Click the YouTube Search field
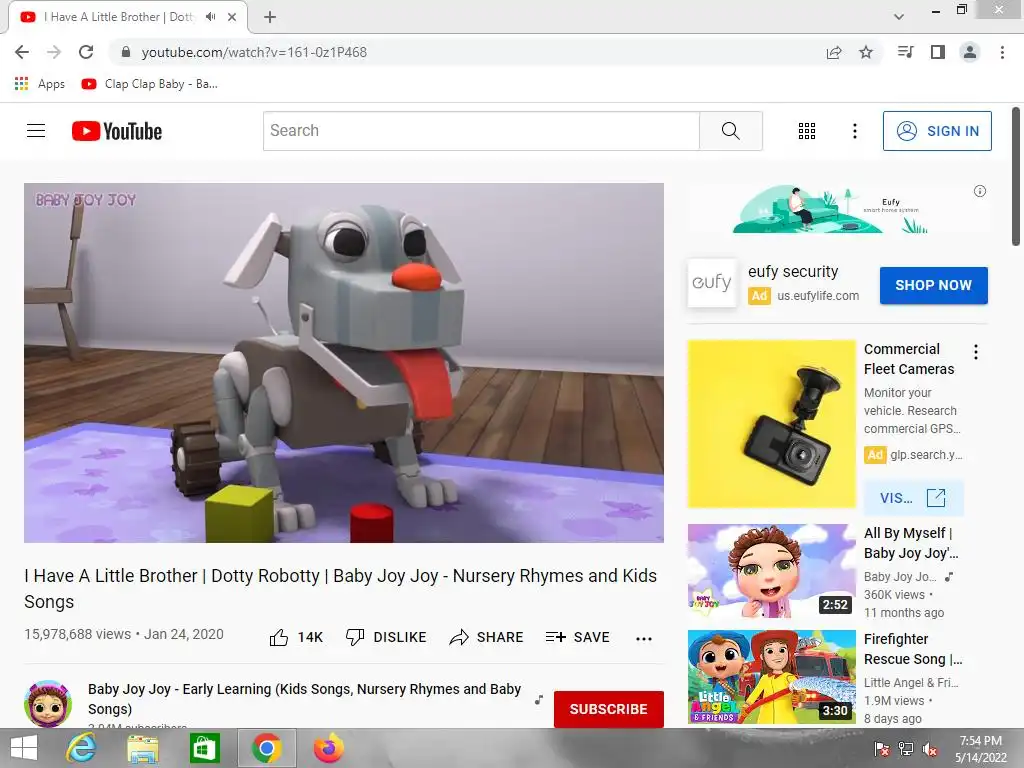 481,131
